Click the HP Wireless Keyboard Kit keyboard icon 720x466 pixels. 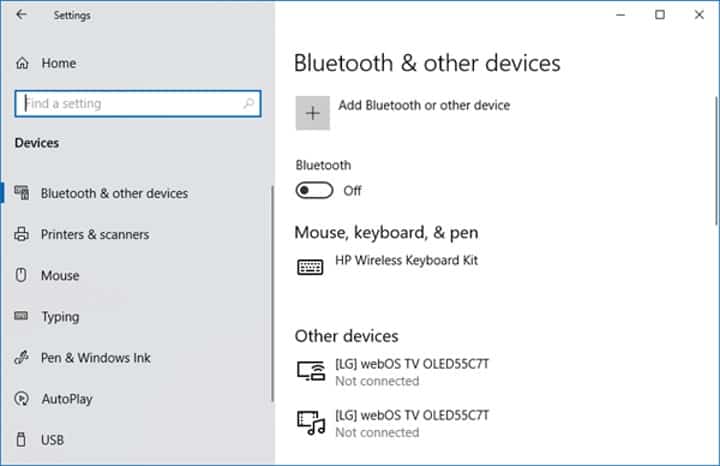click(x=310, y=267)
